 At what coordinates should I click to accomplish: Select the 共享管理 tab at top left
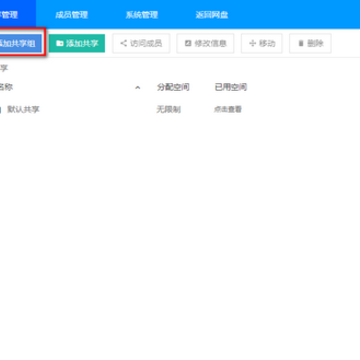pyautogui.click(x=9, y=15)
